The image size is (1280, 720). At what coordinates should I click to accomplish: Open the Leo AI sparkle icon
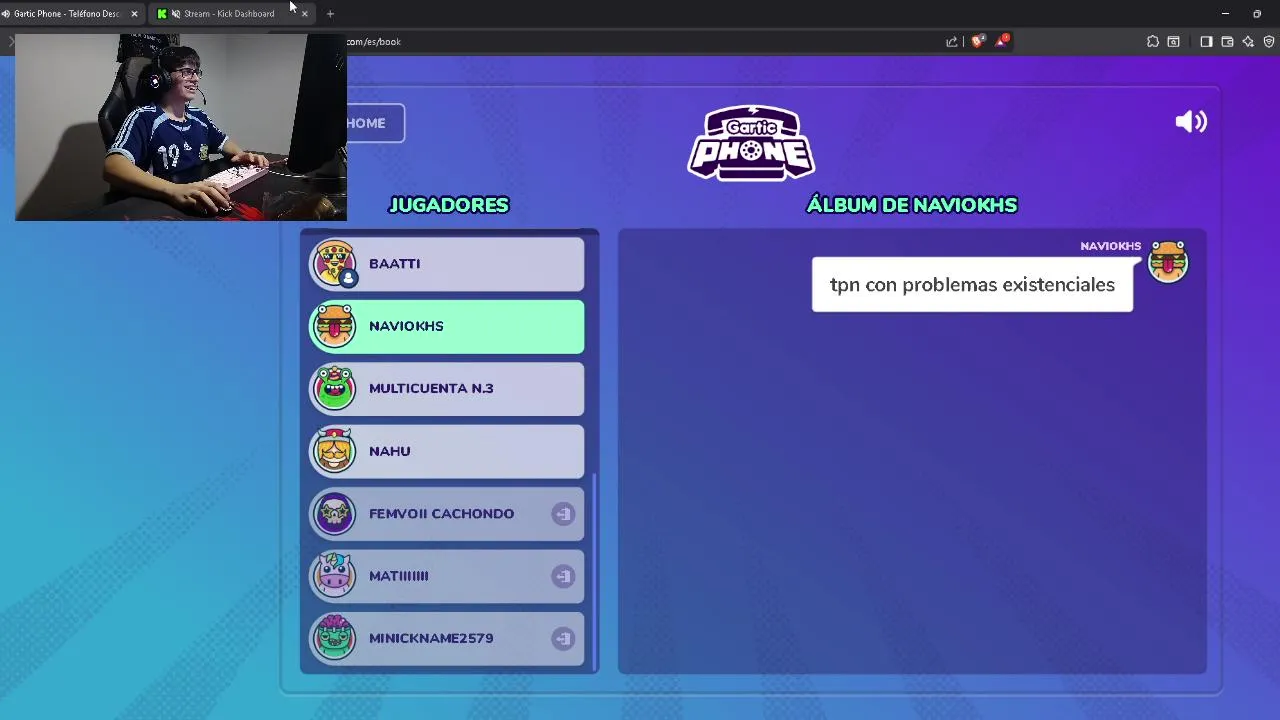[x=1248, y=42]
